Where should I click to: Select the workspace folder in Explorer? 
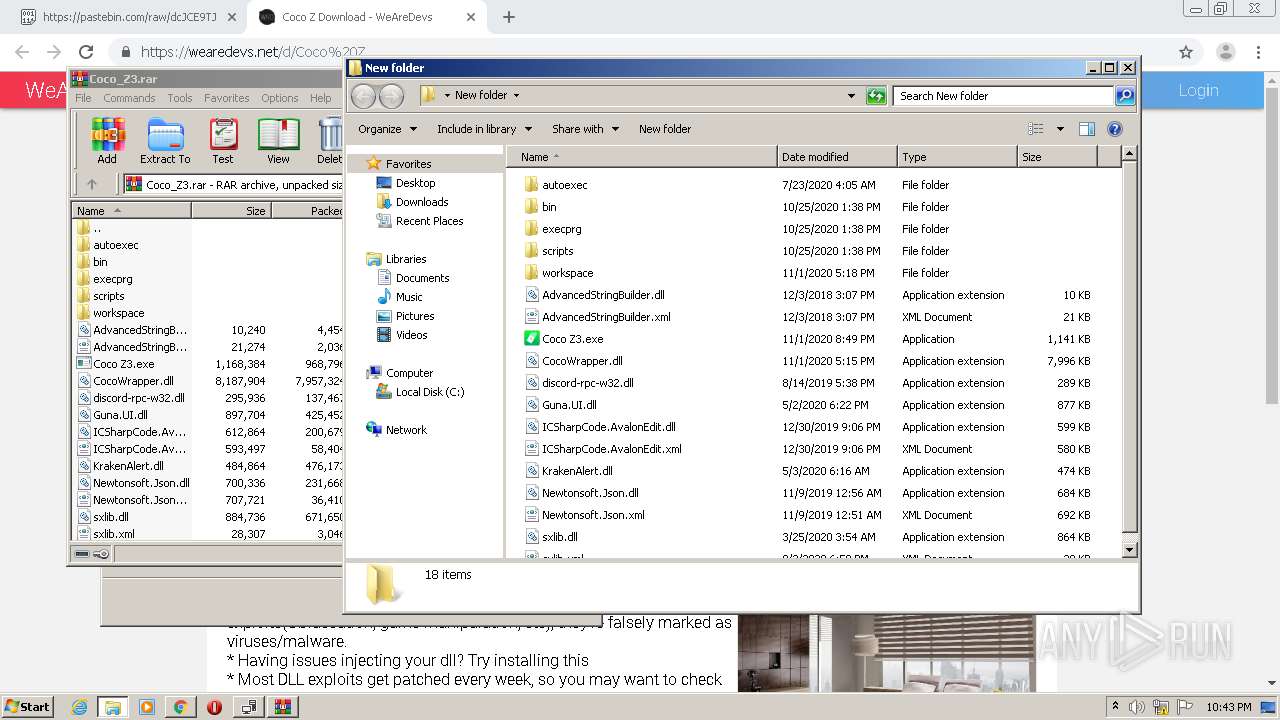point(568,273)
